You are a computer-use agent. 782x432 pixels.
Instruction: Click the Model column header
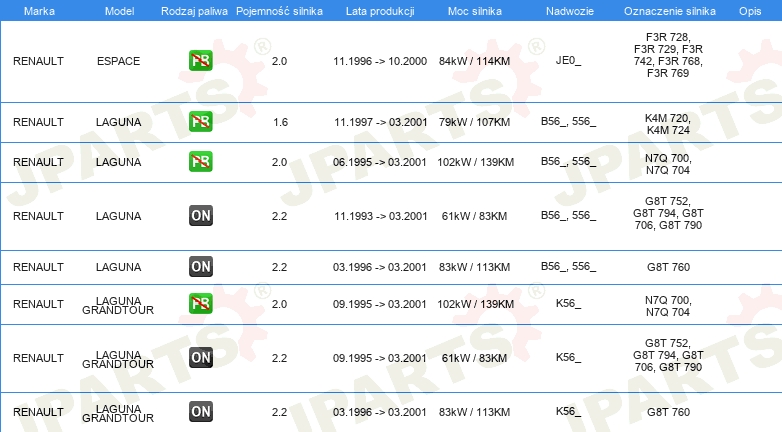point(119,11)
